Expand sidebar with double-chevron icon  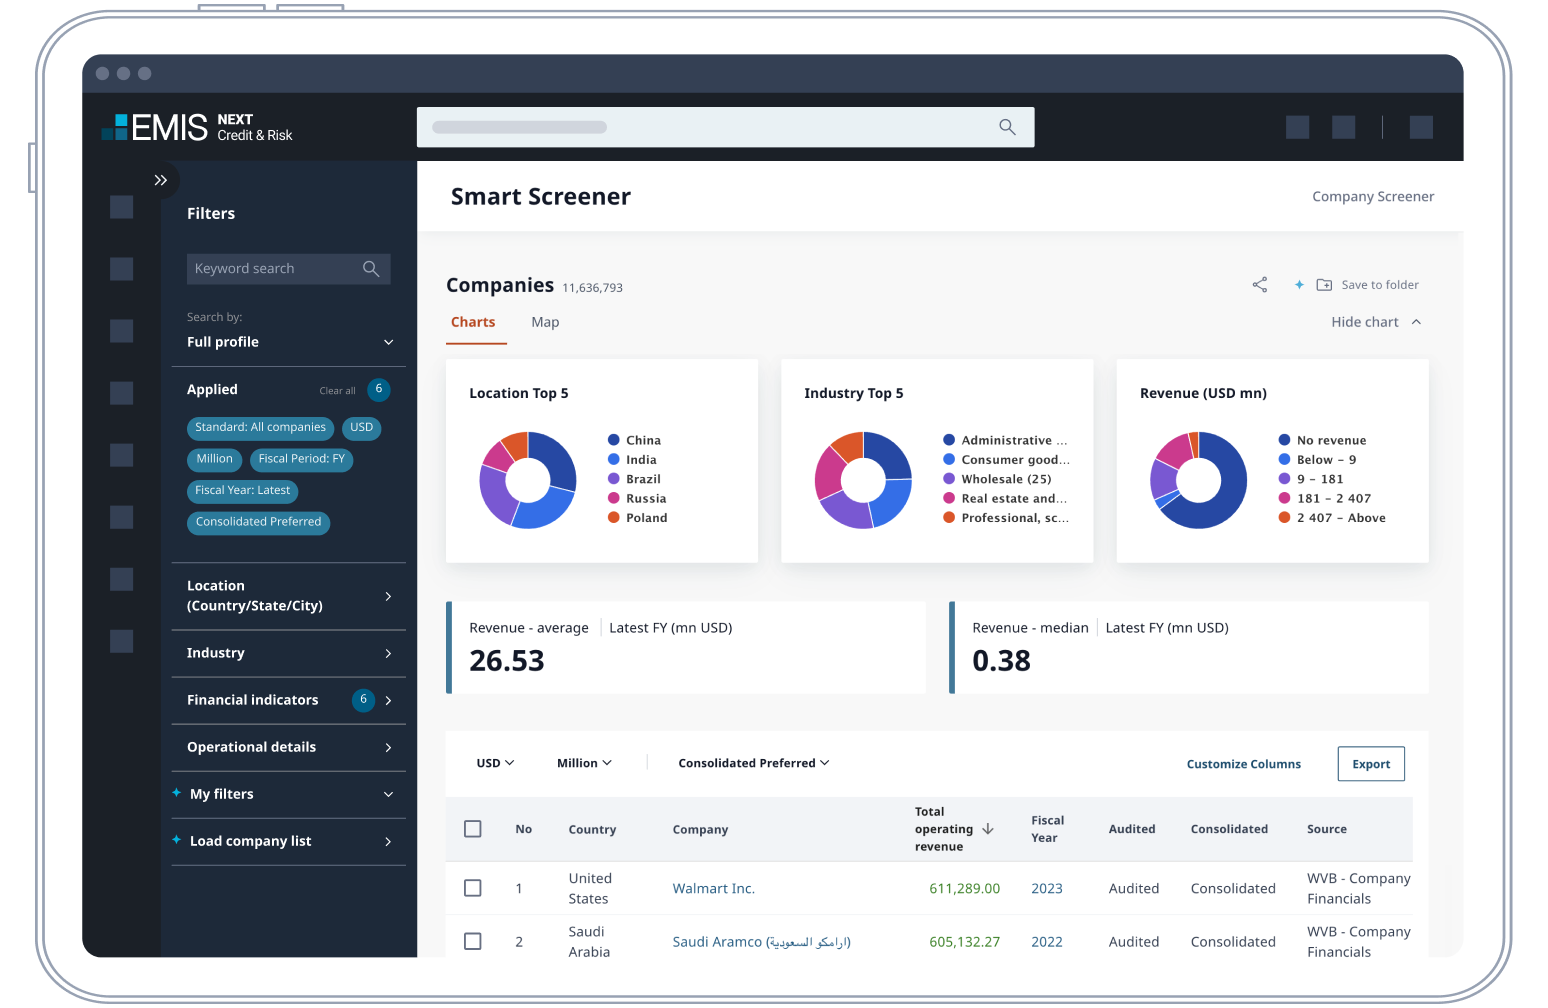coord(160,180)
